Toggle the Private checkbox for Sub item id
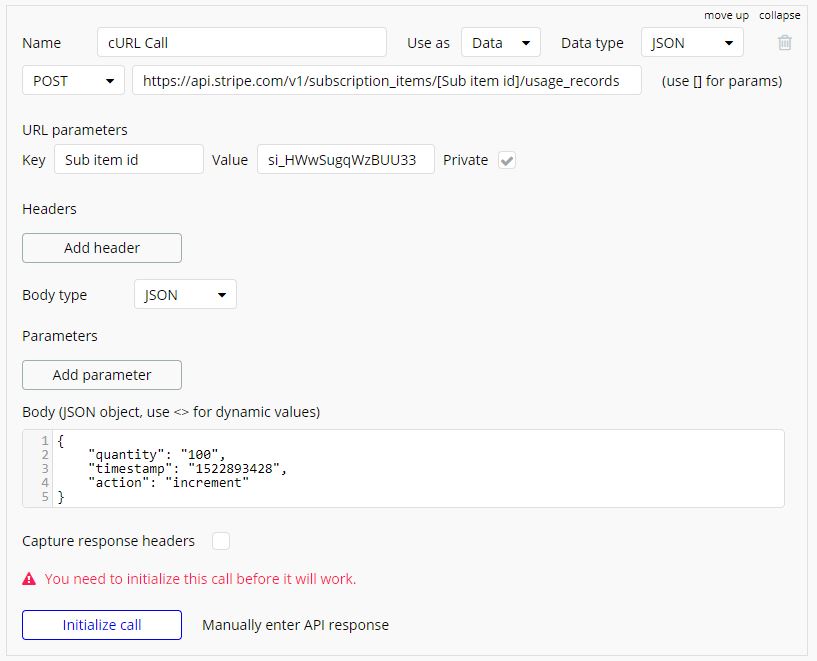 tap(507, 160)
